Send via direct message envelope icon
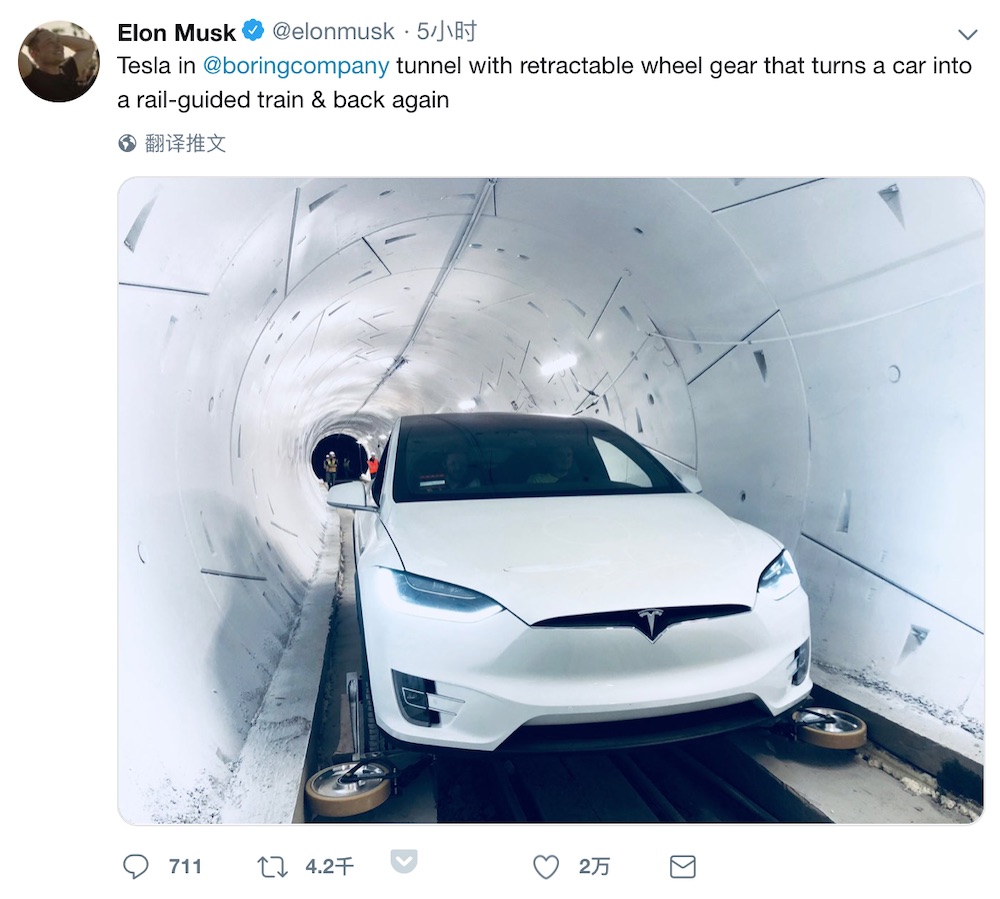The image size is (1000, 899). pos(683,867)
